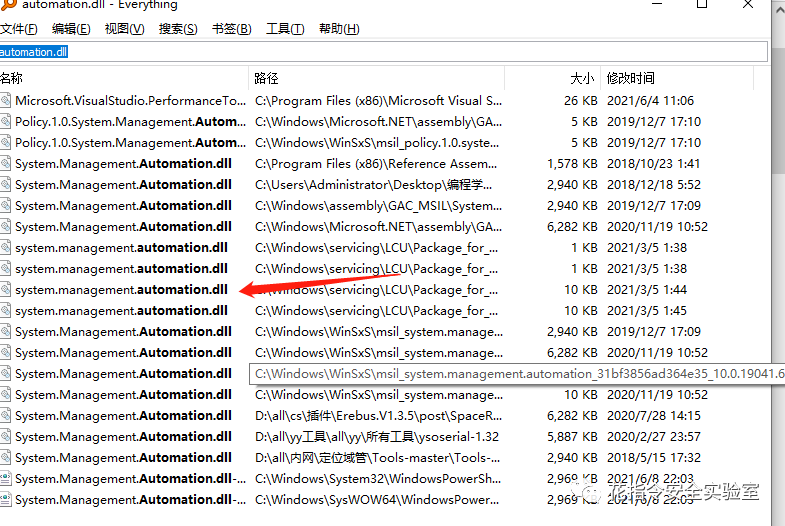This screenshot has width=785, height=526.
Task: Open the 书签(B) menu
Action: pos(232,29)
